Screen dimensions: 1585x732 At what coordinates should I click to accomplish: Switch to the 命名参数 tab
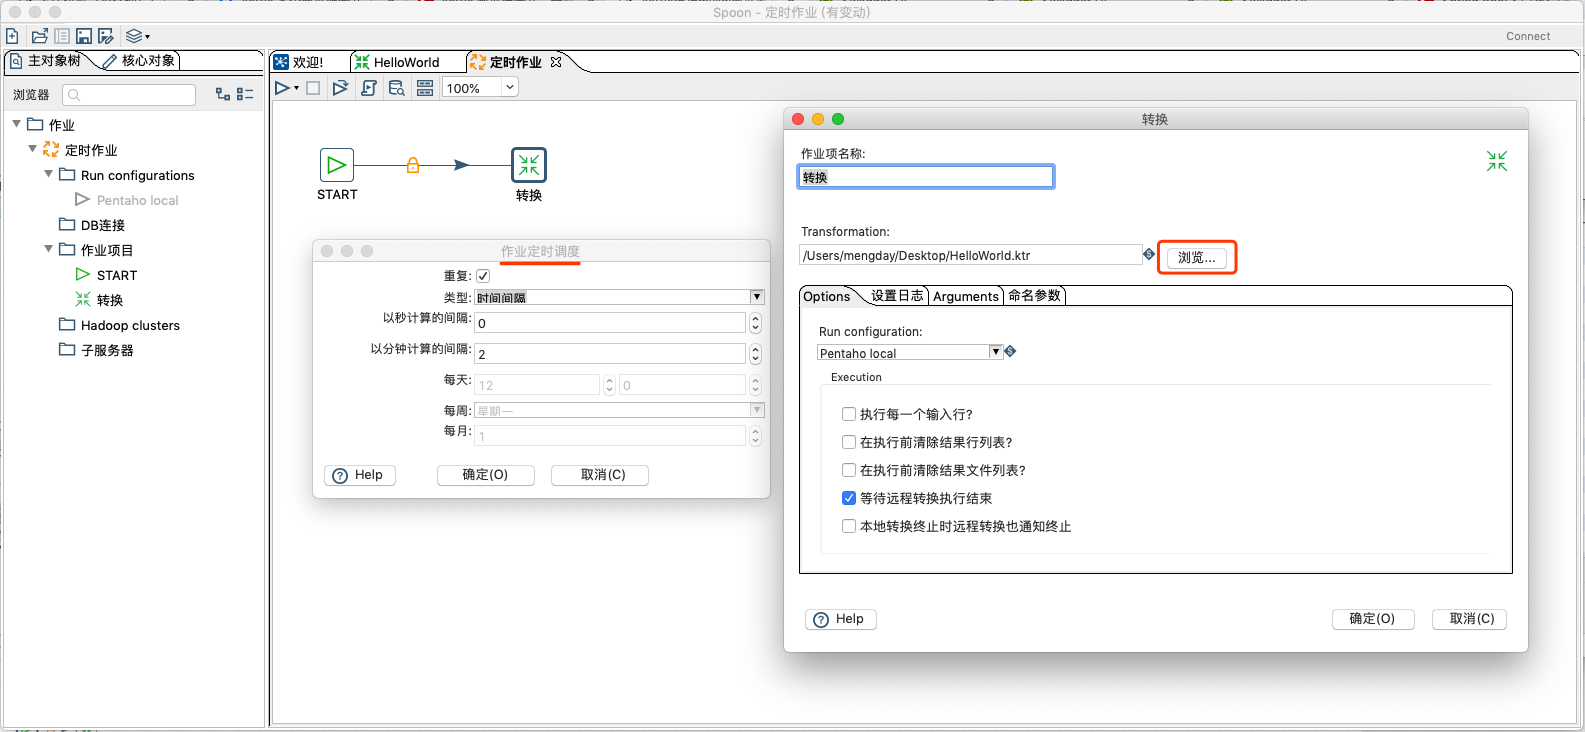coord(1034,296)
